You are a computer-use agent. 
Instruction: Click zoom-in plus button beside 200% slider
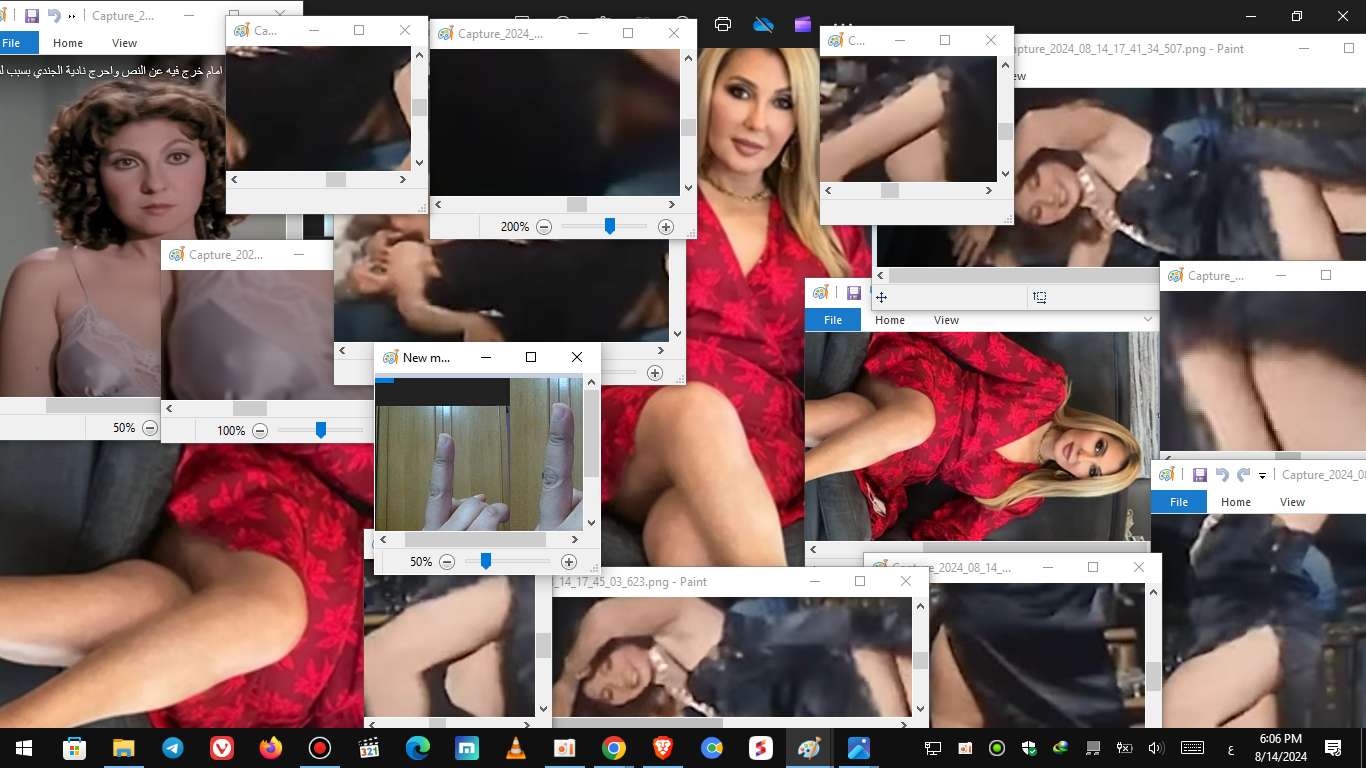click(x=666, y=227)
